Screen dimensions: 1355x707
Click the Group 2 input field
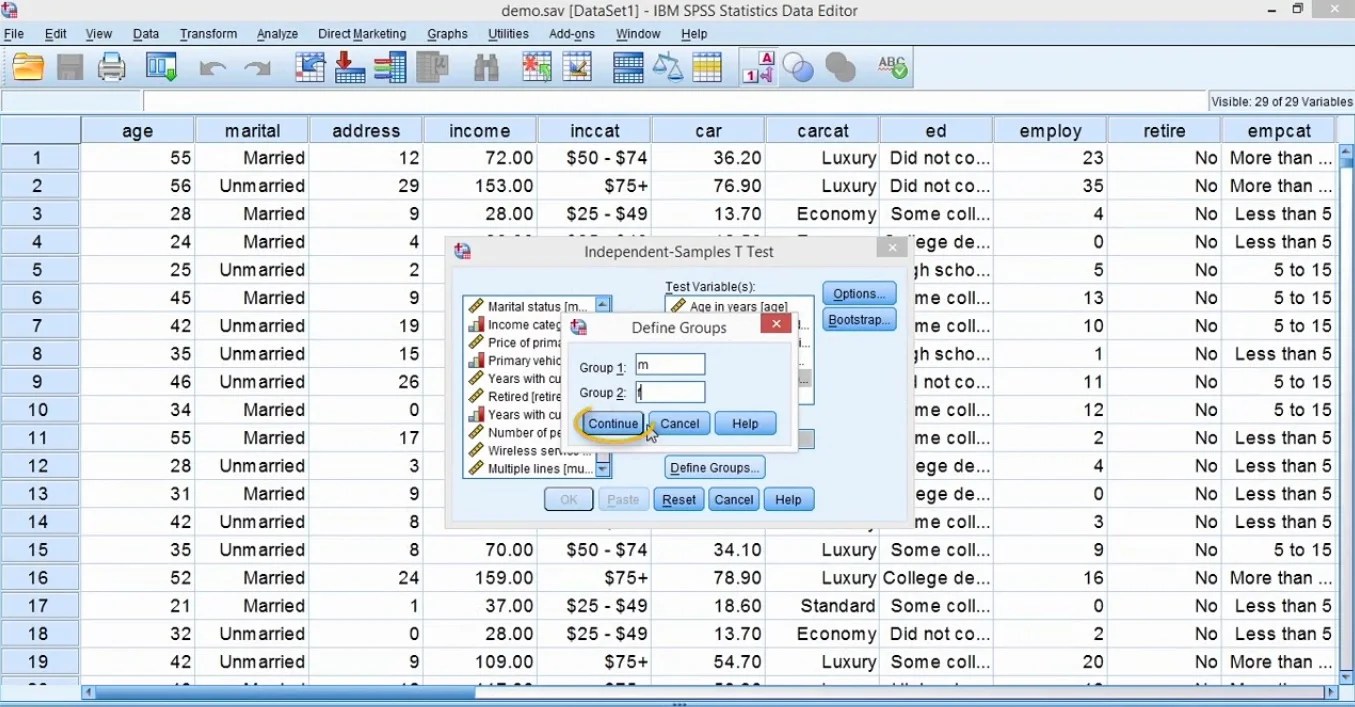click(x=670, y=393)
